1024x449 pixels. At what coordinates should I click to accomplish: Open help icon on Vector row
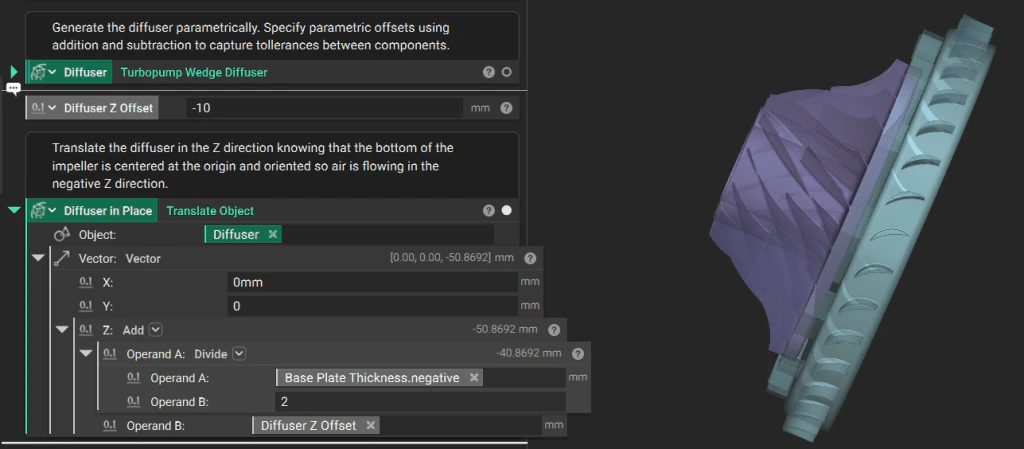(x=530, y=258)
